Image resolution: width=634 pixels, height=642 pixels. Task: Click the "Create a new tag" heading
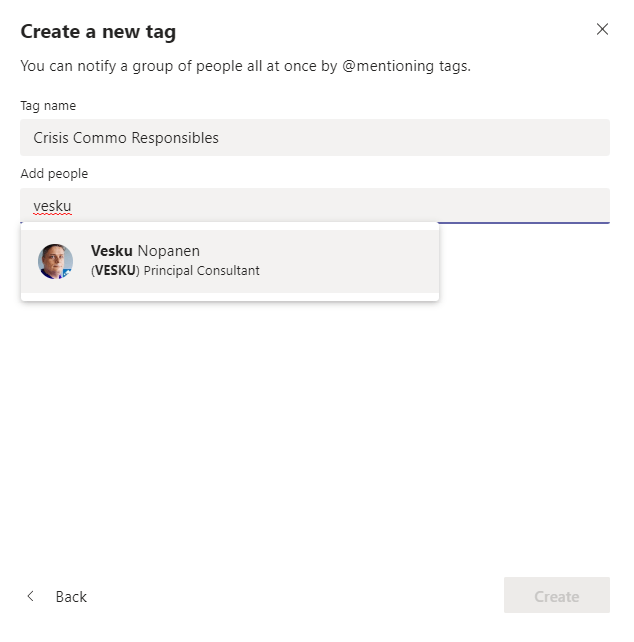98,31
